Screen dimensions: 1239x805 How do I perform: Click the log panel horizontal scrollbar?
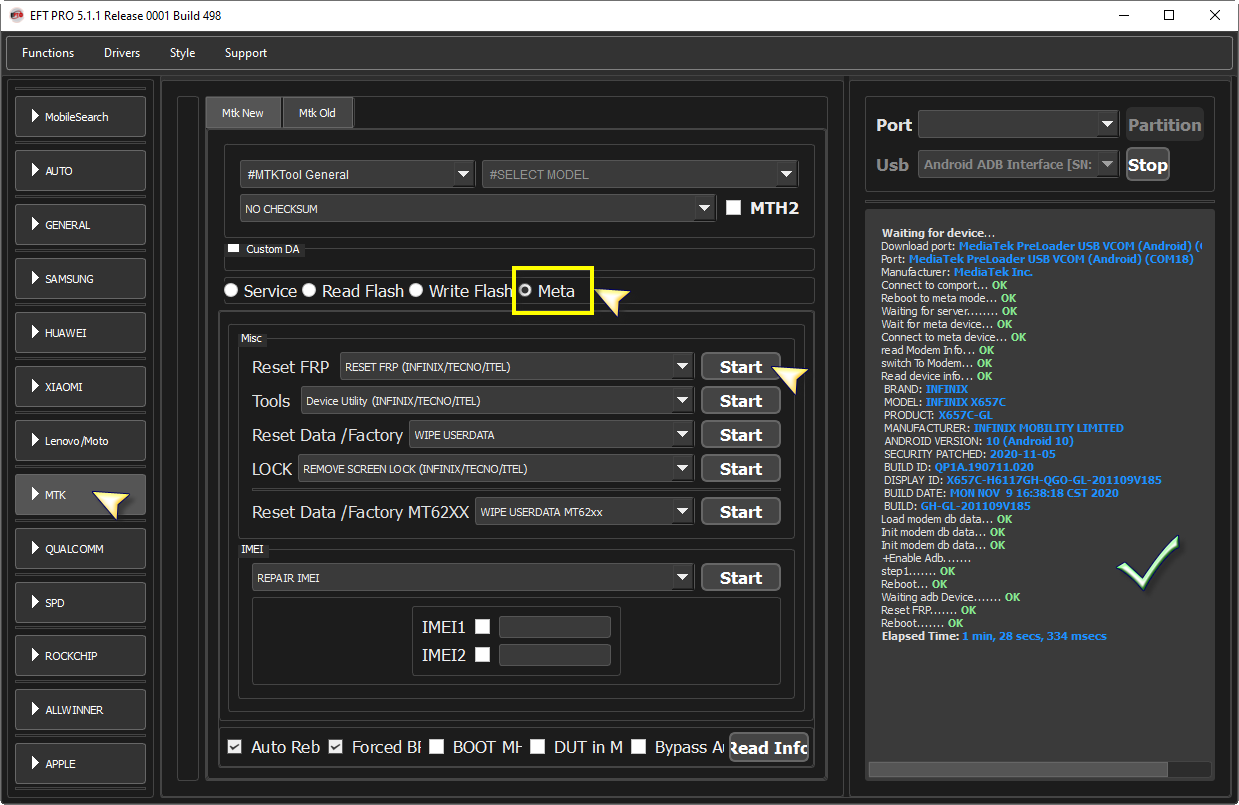pos(1018,769)
